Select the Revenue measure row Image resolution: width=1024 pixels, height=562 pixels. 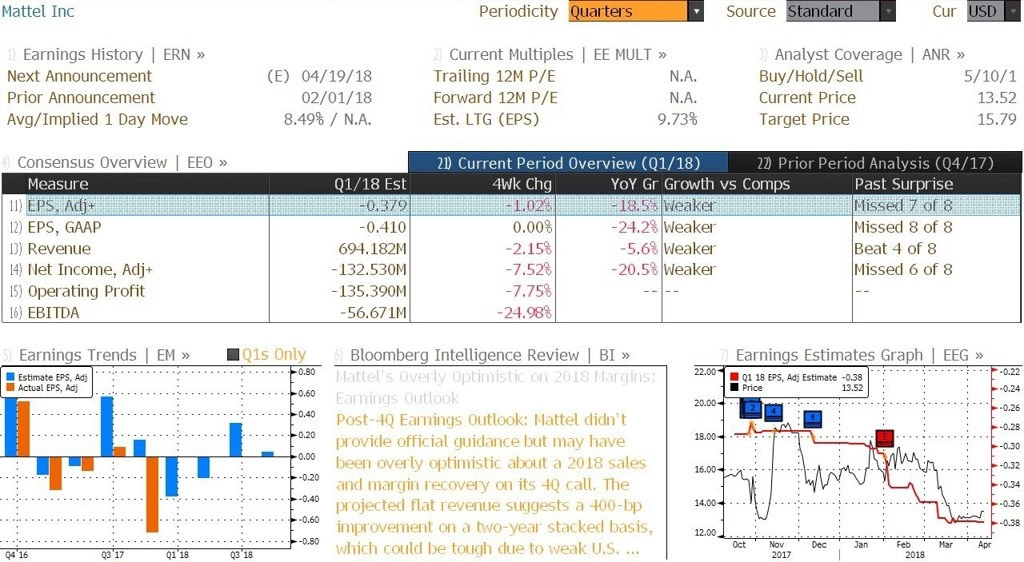511,249
